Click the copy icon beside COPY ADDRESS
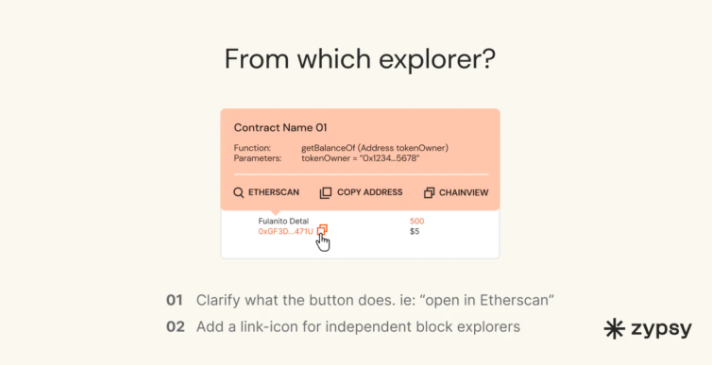This screenshot has height=365, width=712. tap(325, 192)
